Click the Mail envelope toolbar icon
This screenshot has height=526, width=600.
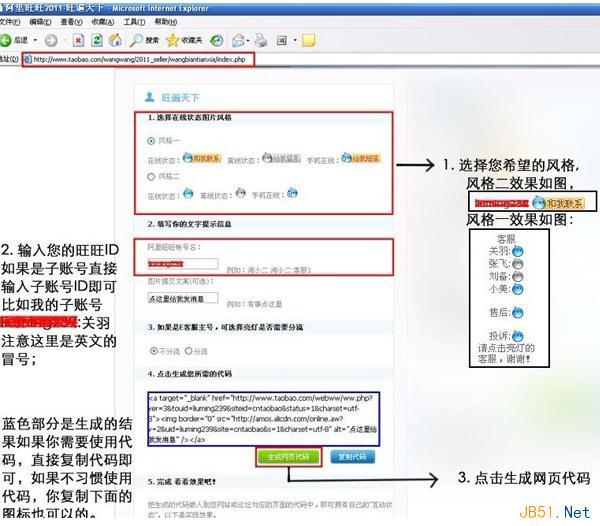tap(238, 40)
